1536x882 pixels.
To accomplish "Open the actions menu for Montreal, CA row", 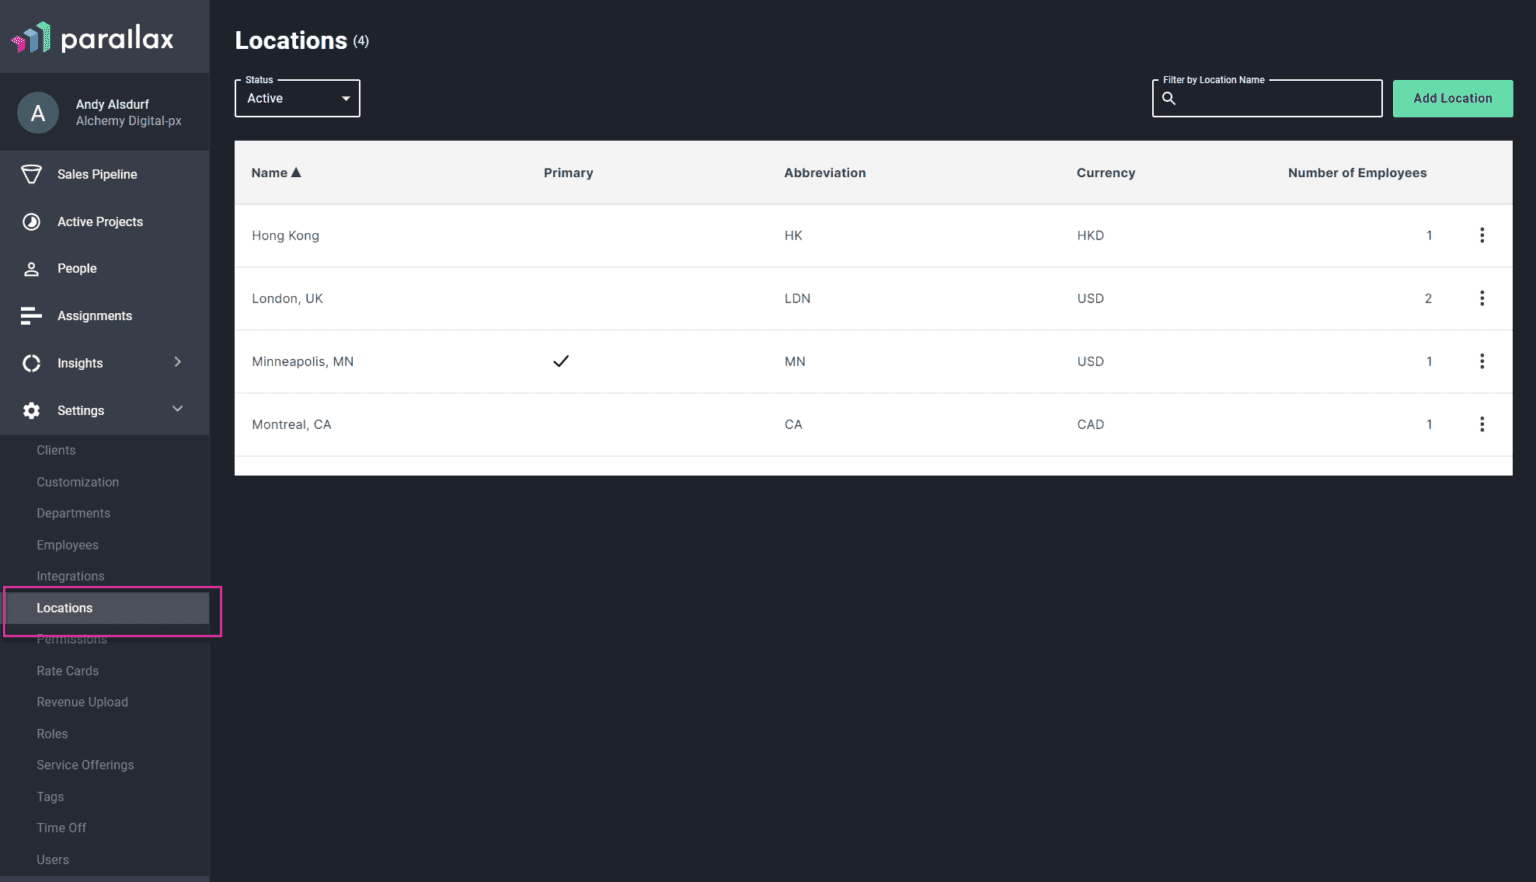I will point(1483,424).
